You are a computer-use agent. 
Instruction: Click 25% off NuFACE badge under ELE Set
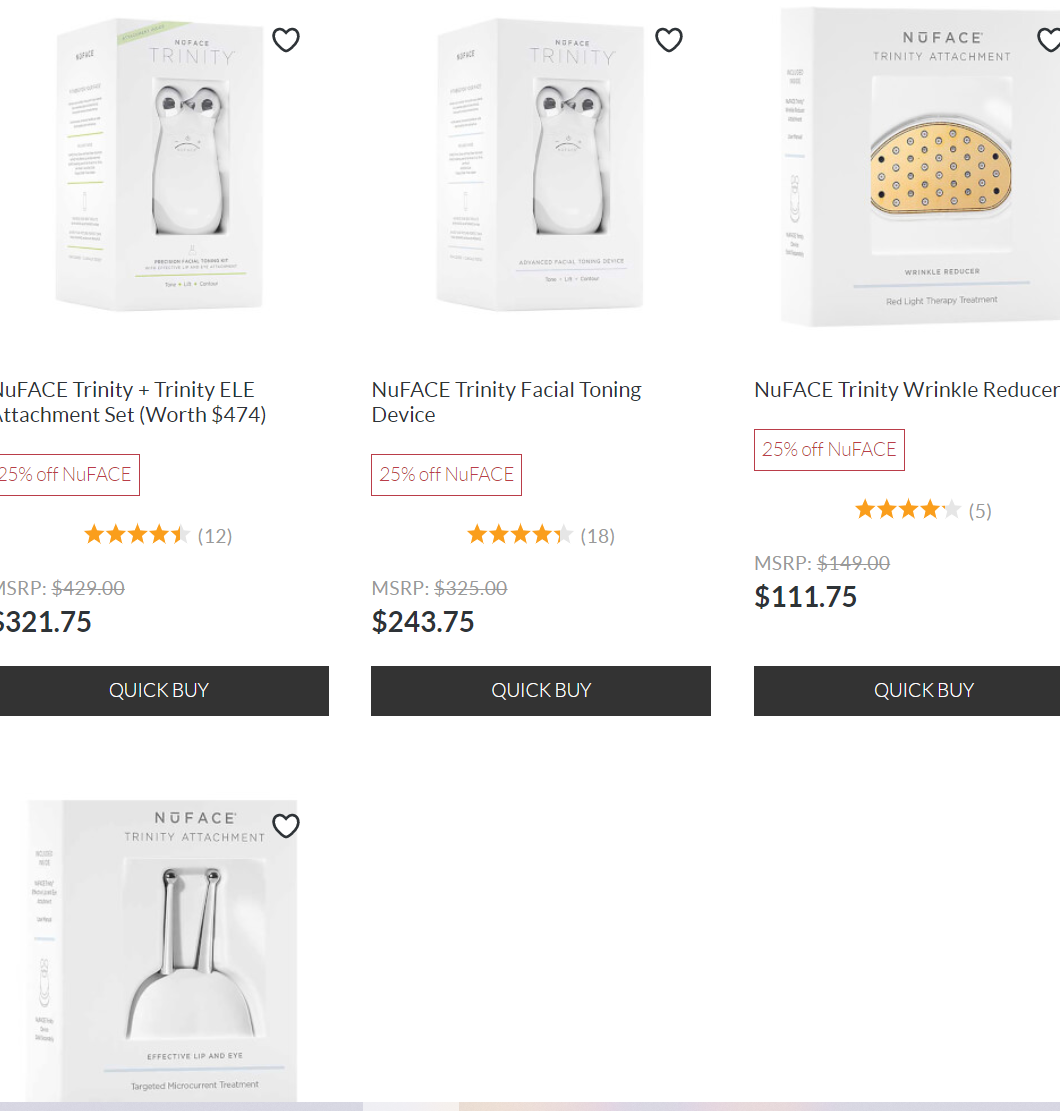click(66, 475)
